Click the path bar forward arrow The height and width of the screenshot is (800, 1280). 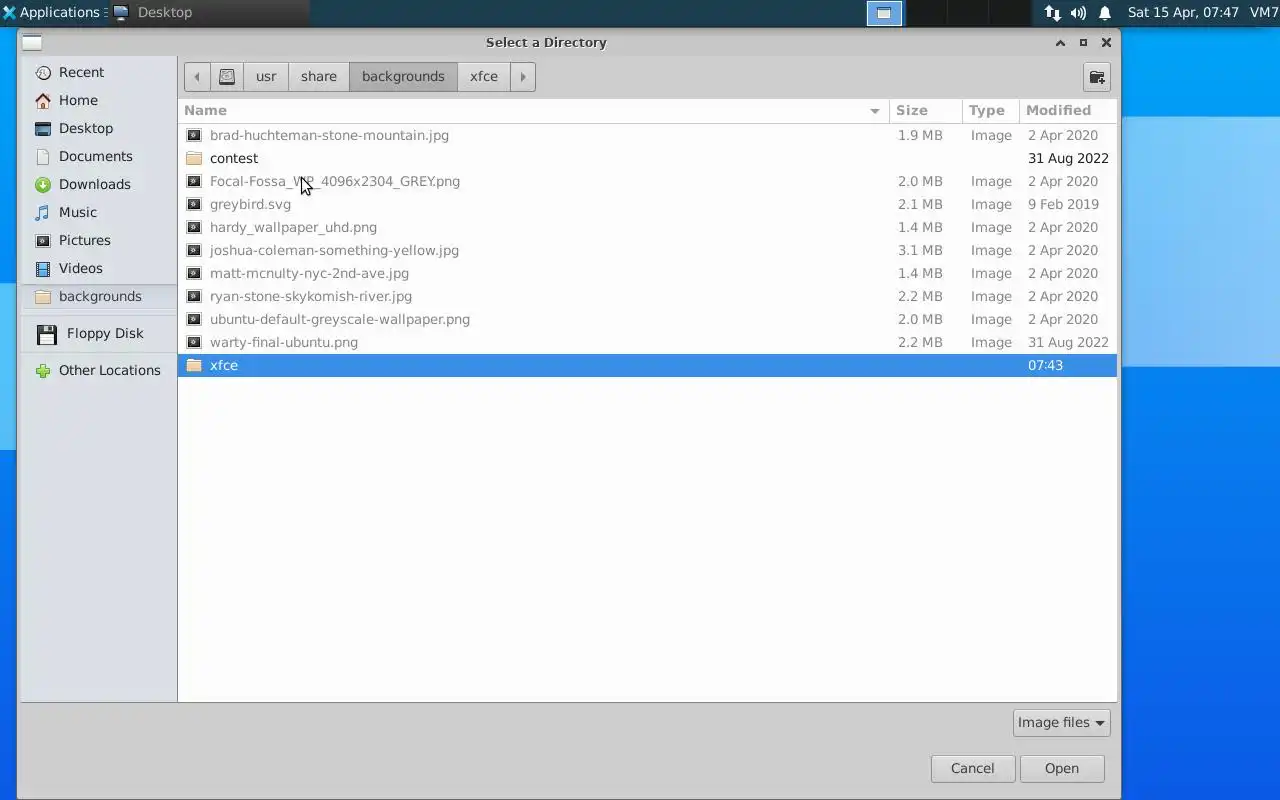pos(523,77)
